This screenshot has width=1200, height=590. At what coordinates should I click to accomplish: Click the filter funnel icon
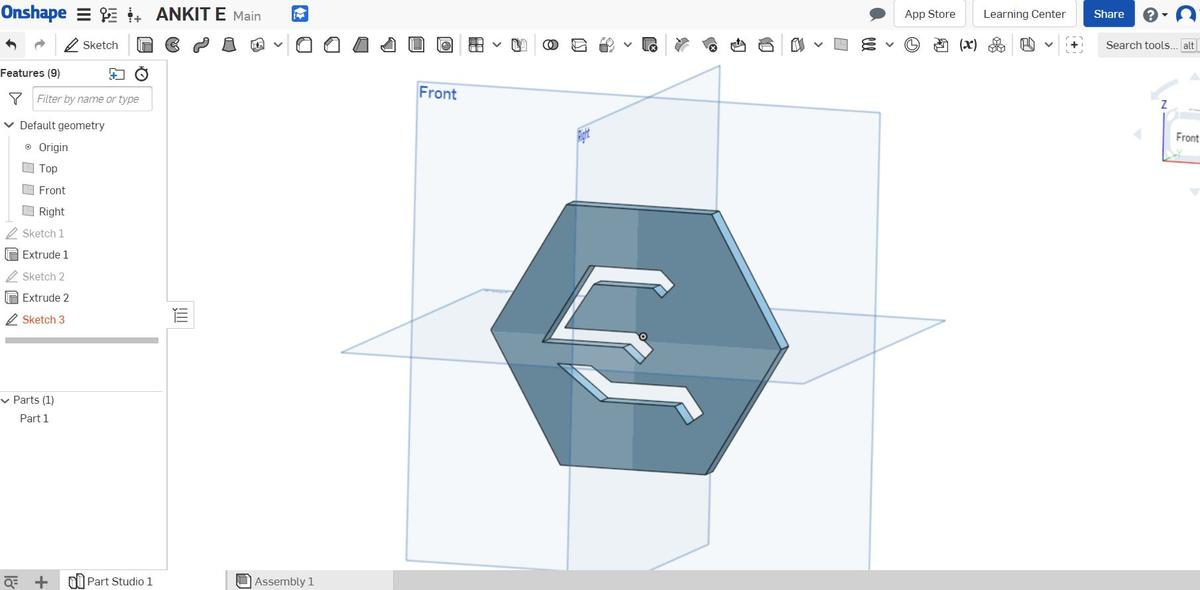pos(15,99)
